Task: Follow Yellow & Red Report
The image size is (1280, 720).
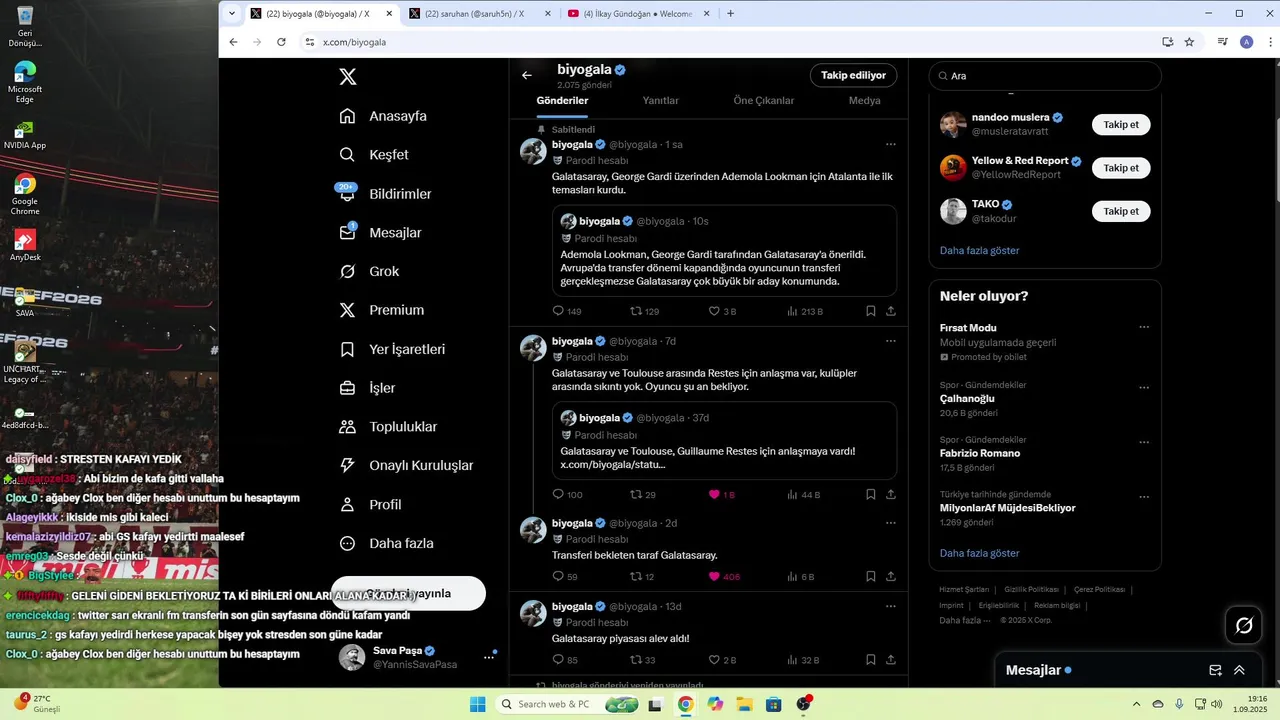Action: [1121, 168]
